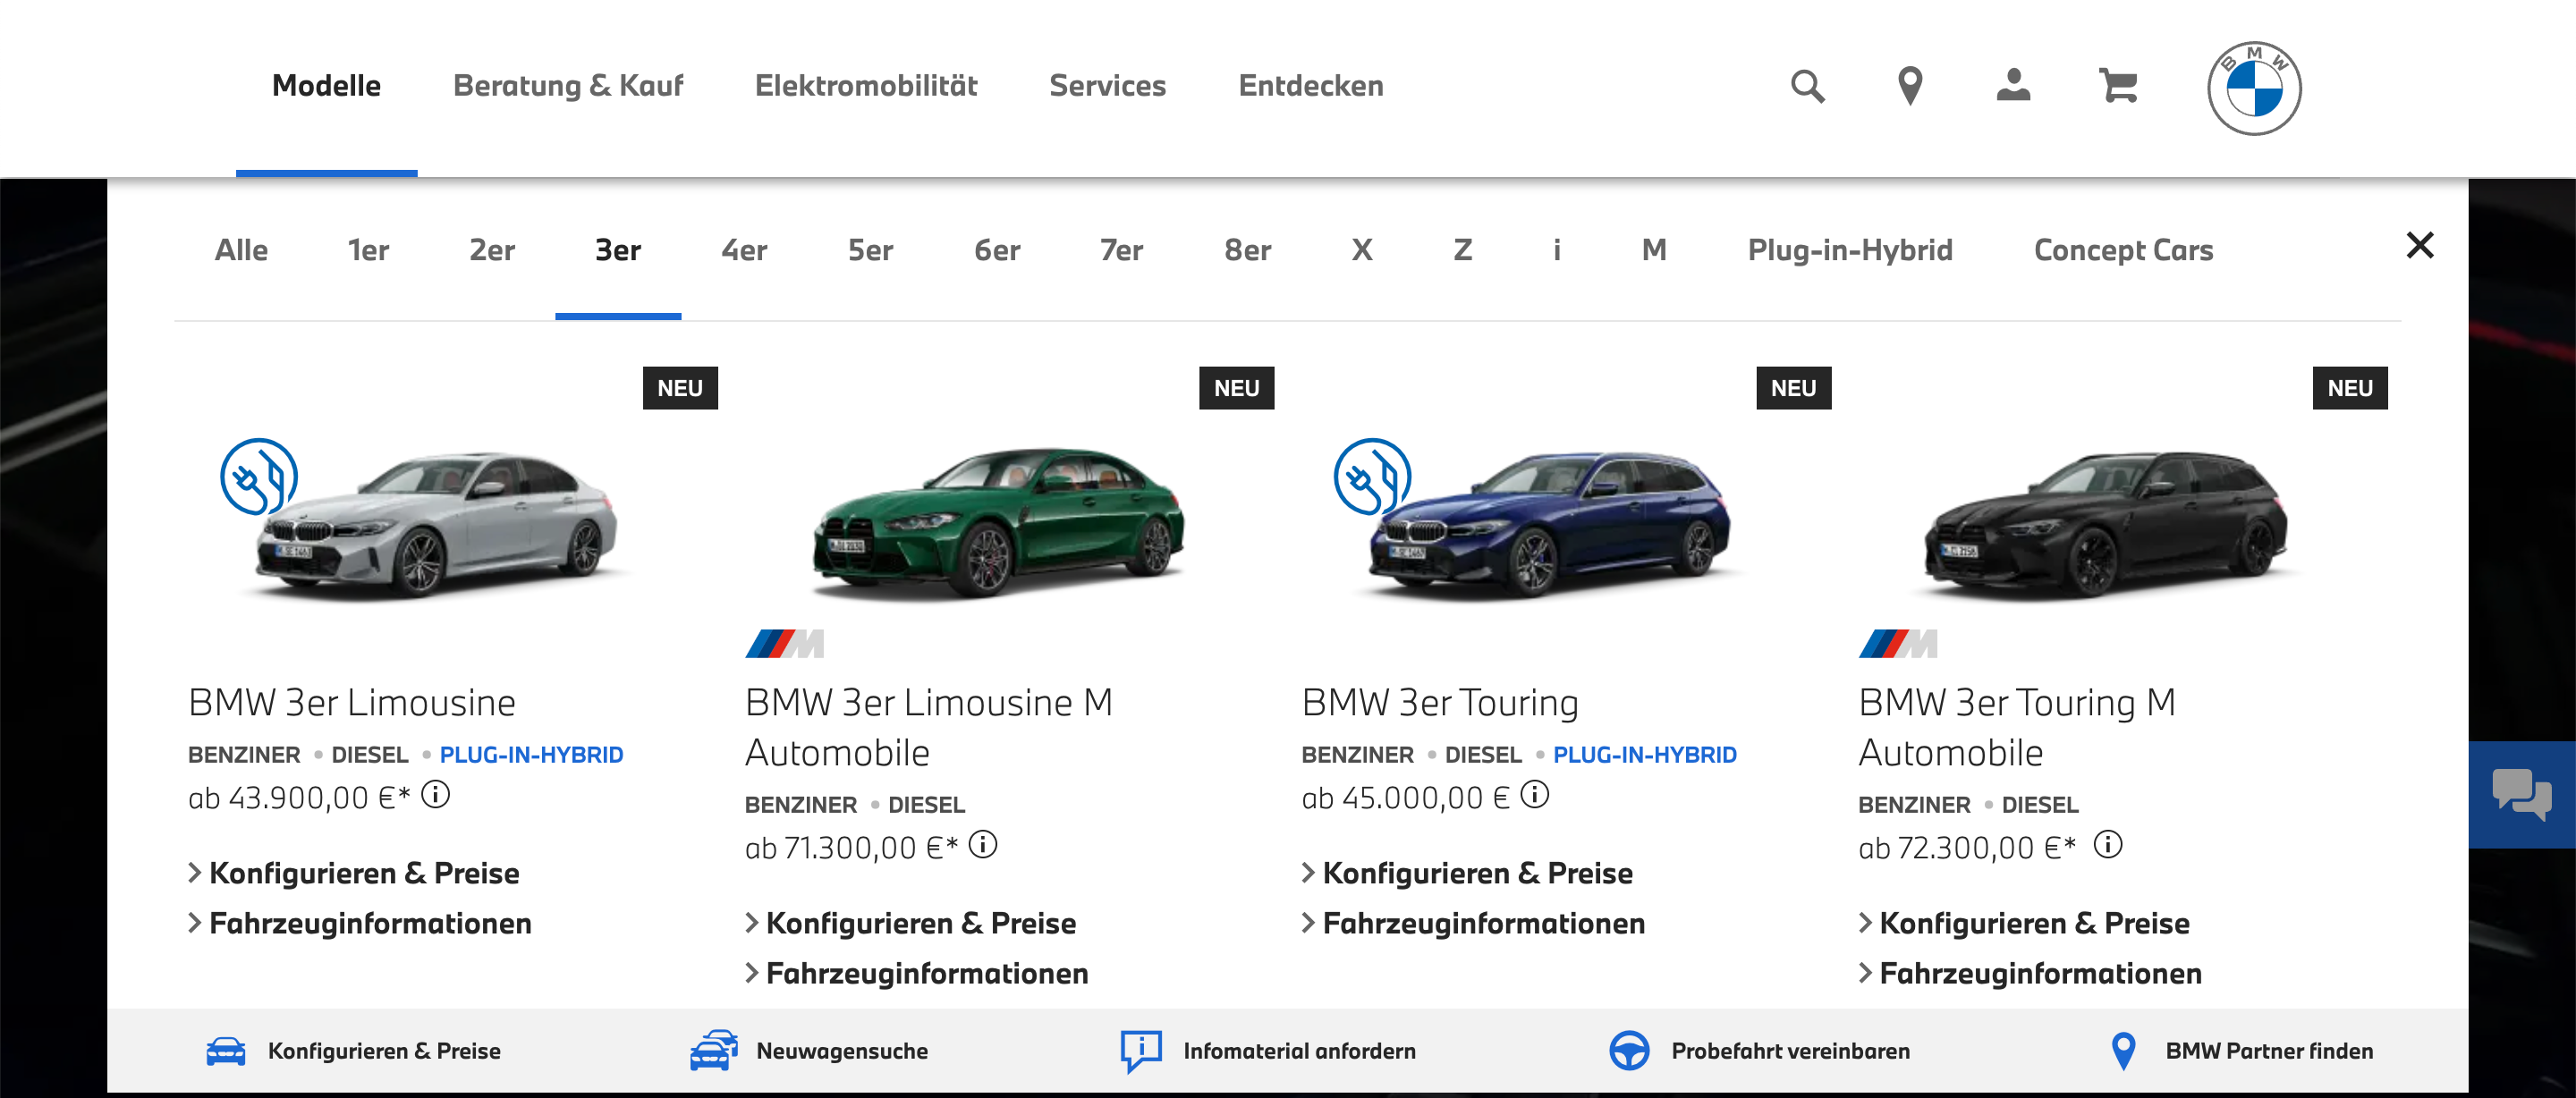The width and height of the screenshot is (2576, 1098).
Task: Switch to the M models tab
Action: pos(1654,250)
